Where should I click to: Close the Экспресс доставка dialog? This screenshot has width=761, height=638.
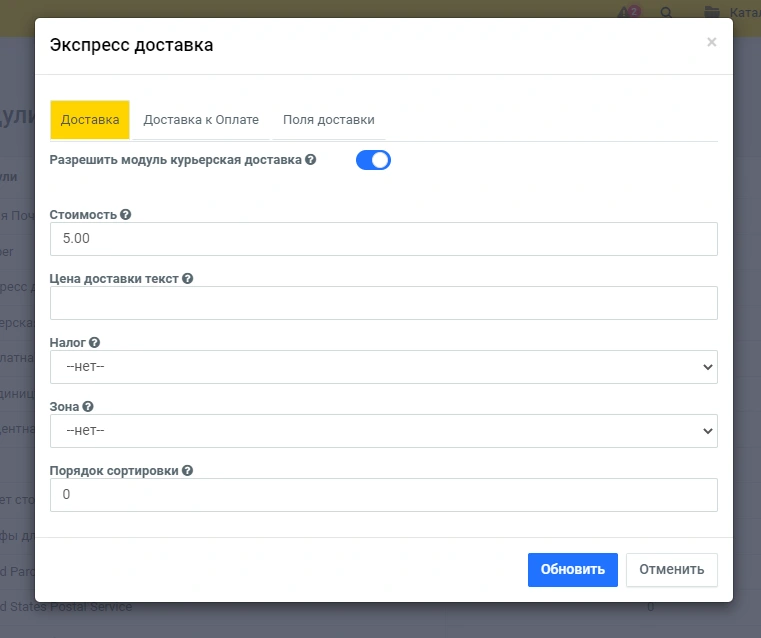(x=711, y=42)
